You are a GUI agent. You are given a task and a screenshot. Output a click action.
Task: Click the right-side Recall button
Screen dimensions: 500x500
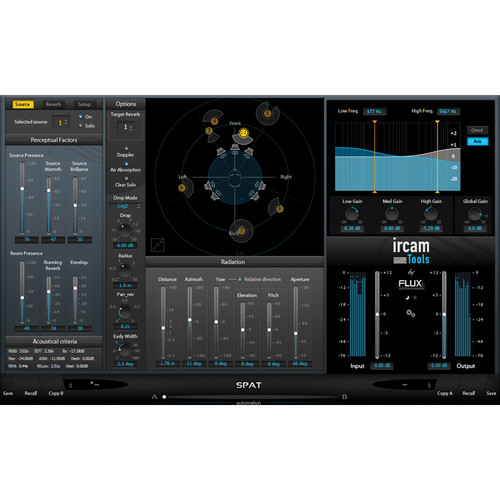tap(469, 393)
